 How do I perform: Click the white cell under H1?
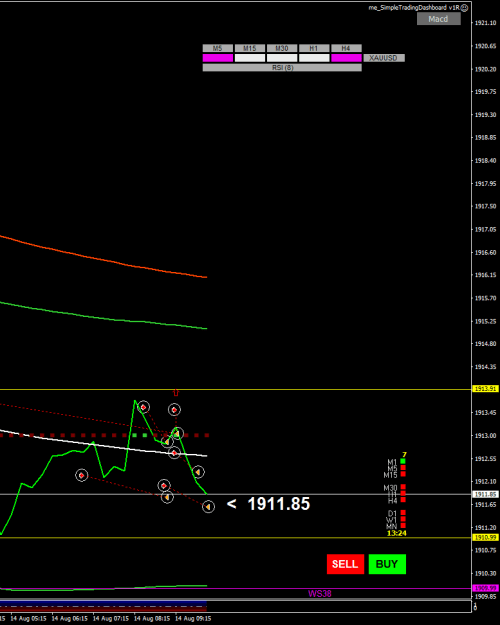pyautogui.click(x=314, y=58)
